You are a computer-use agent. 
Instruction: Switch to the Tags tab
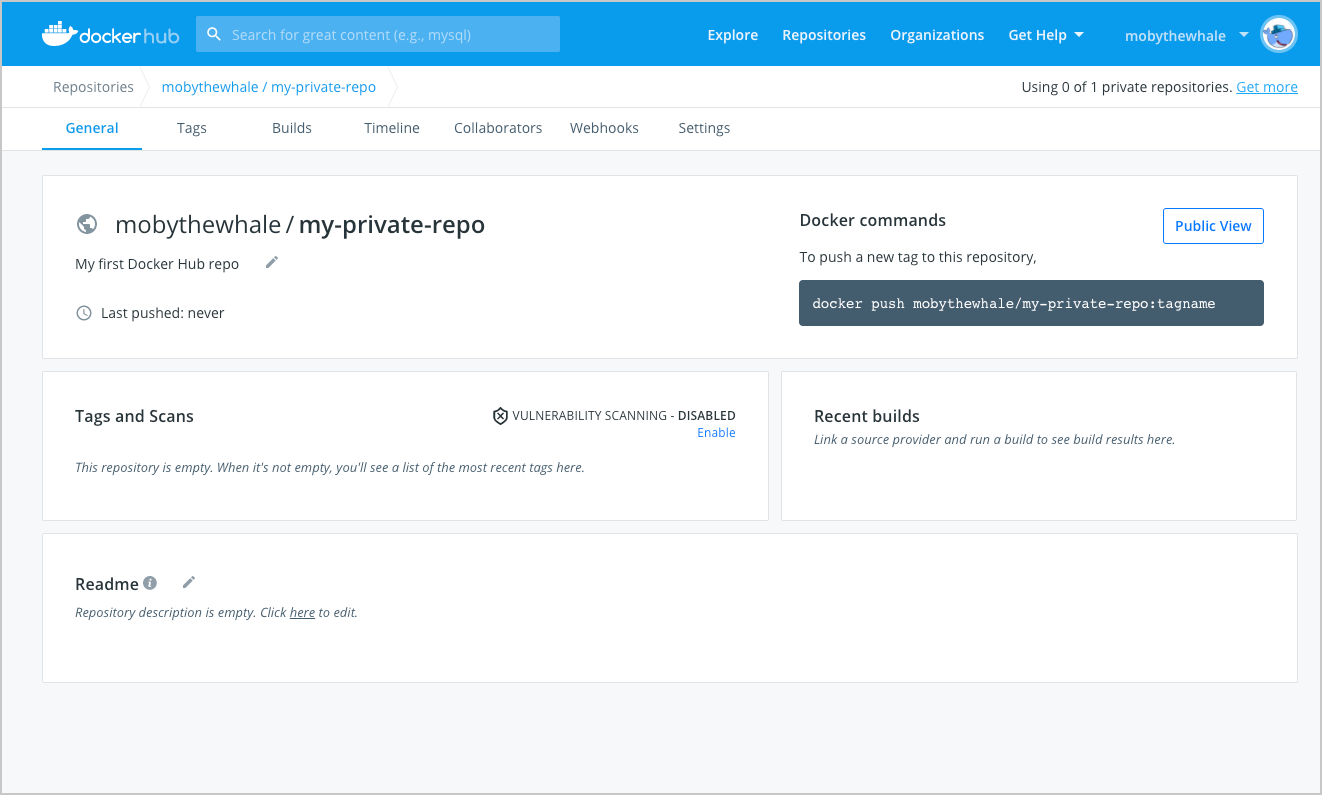192,128
